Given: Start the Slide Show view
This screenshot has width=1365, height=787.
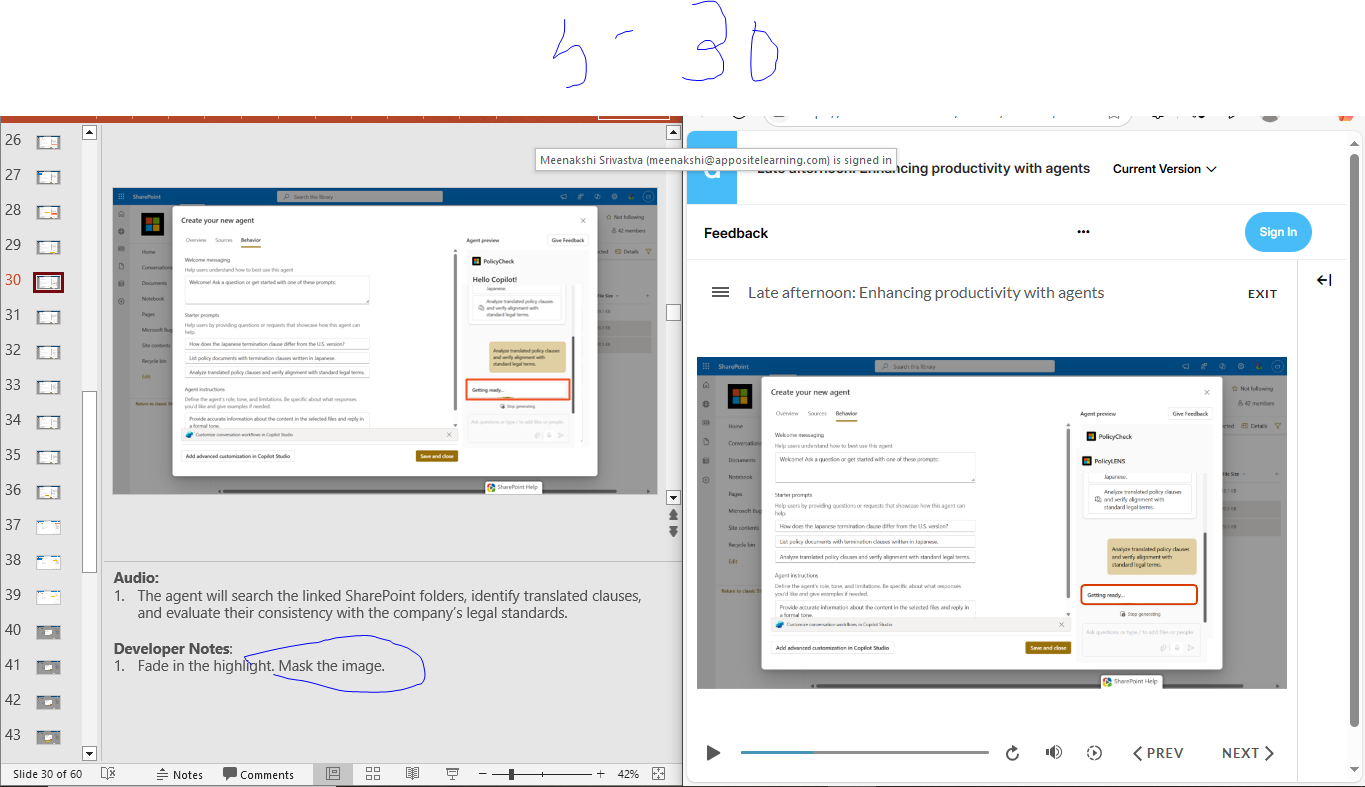Looking at the screenshot, I should click(452, 774).
